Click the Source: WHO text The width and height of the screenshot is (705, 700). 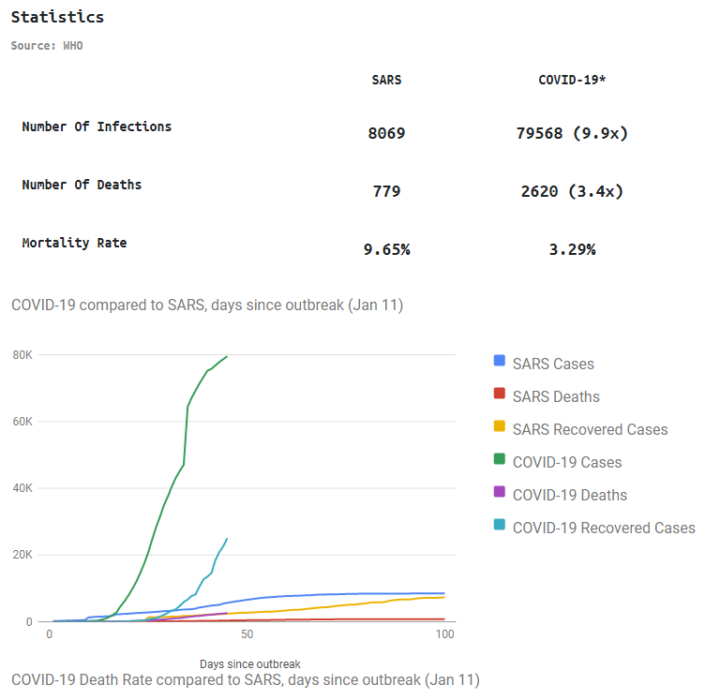click(46, 46)
